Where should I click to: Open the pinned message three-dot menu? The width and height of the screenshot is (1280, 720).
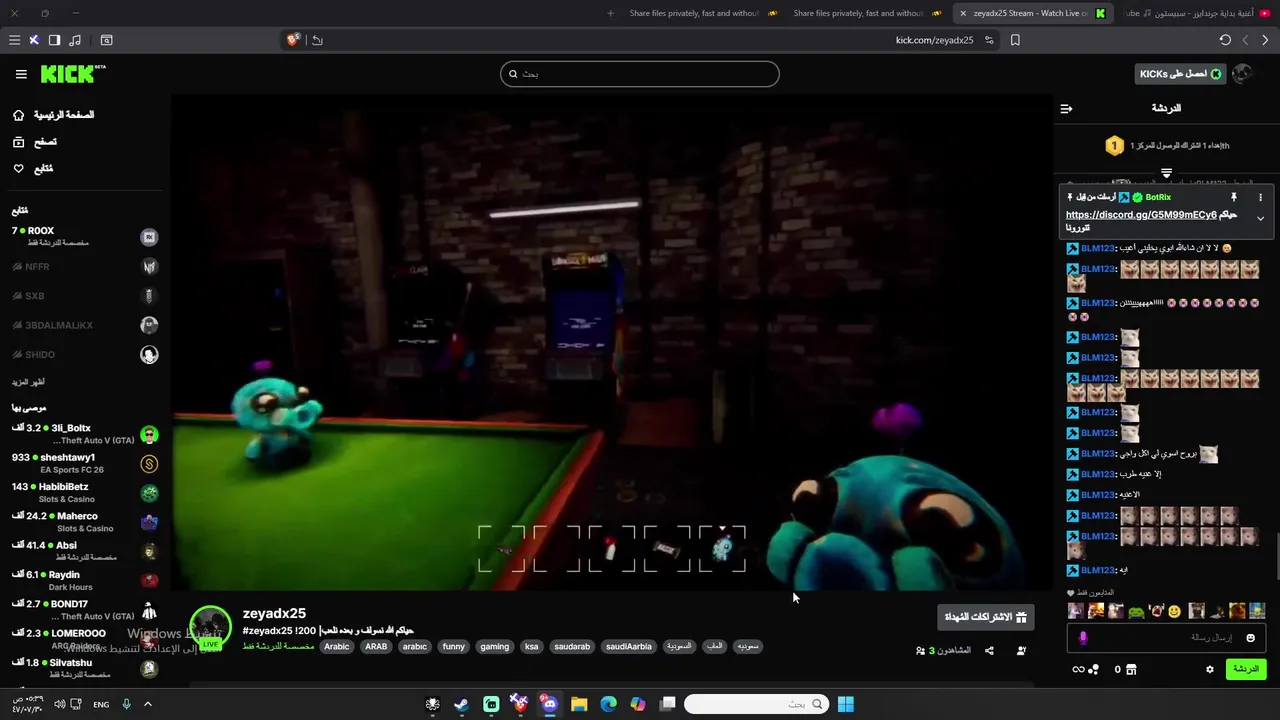(x=1260, y=198)
